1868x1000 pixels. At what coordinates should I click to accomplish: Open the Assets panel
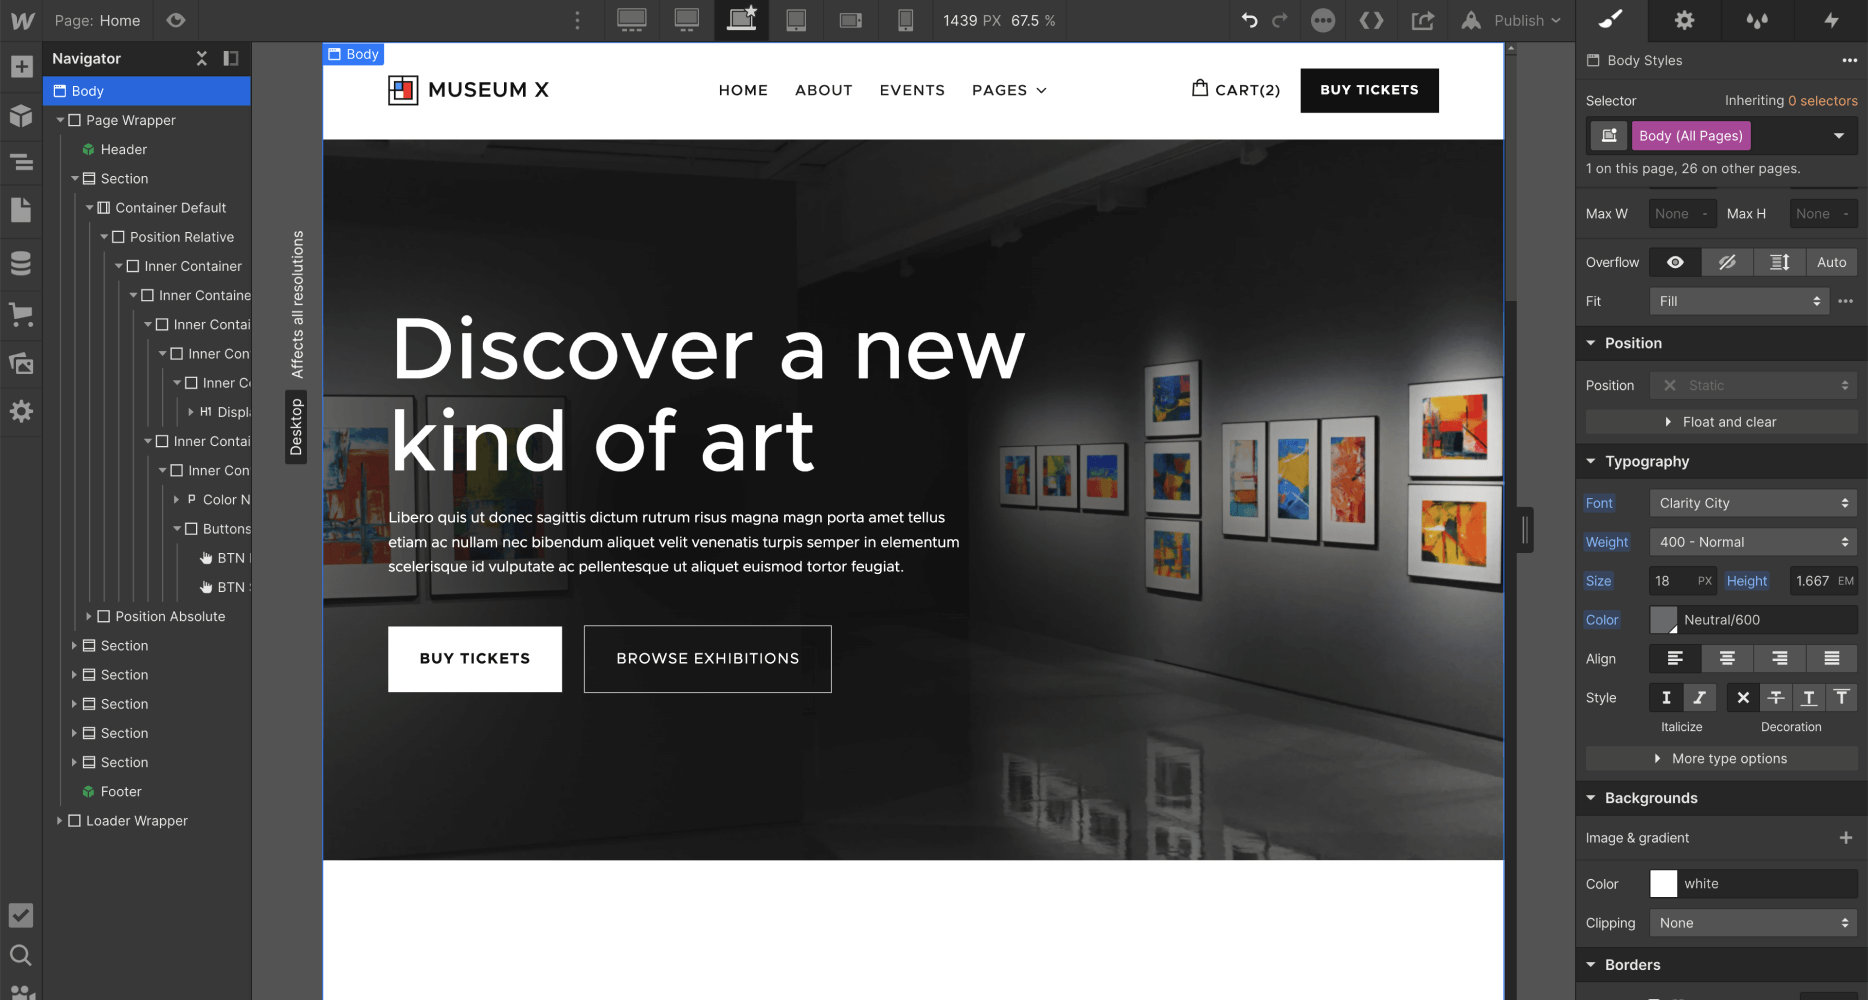click(x=22, y=363)
